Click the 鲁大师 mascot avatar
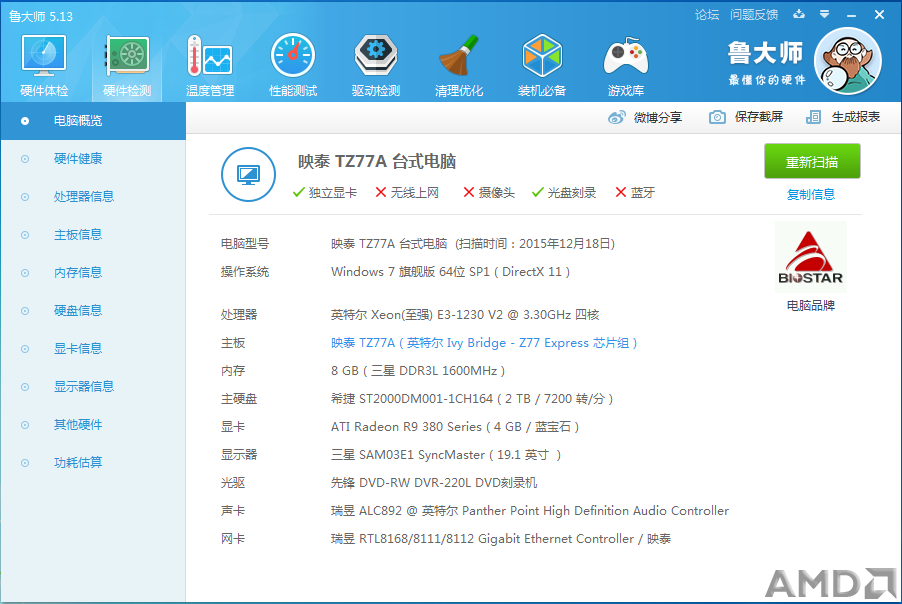This screenshot has width=902, height=604. (848, 61)
